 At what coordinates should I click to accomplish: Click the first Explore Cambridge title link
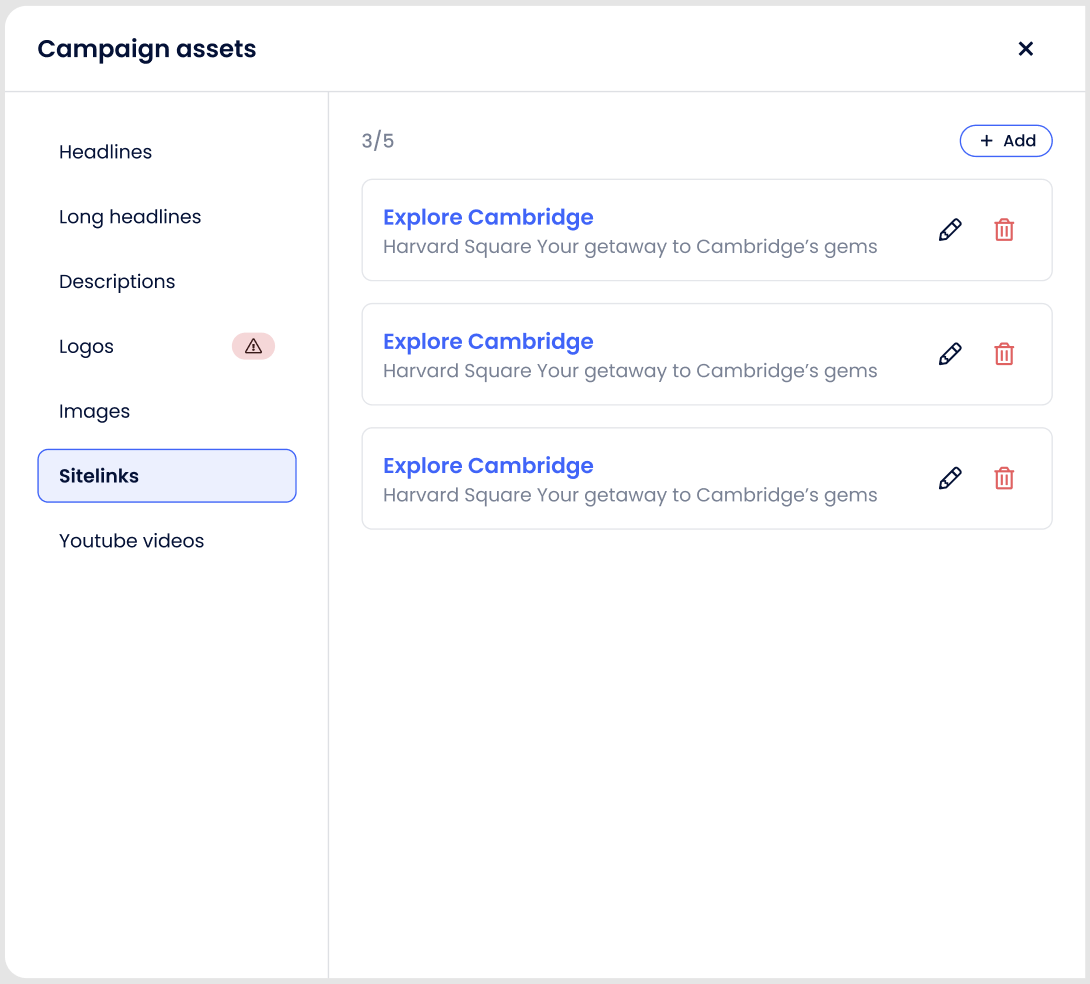pyautogui.click(x=488, y=217)
